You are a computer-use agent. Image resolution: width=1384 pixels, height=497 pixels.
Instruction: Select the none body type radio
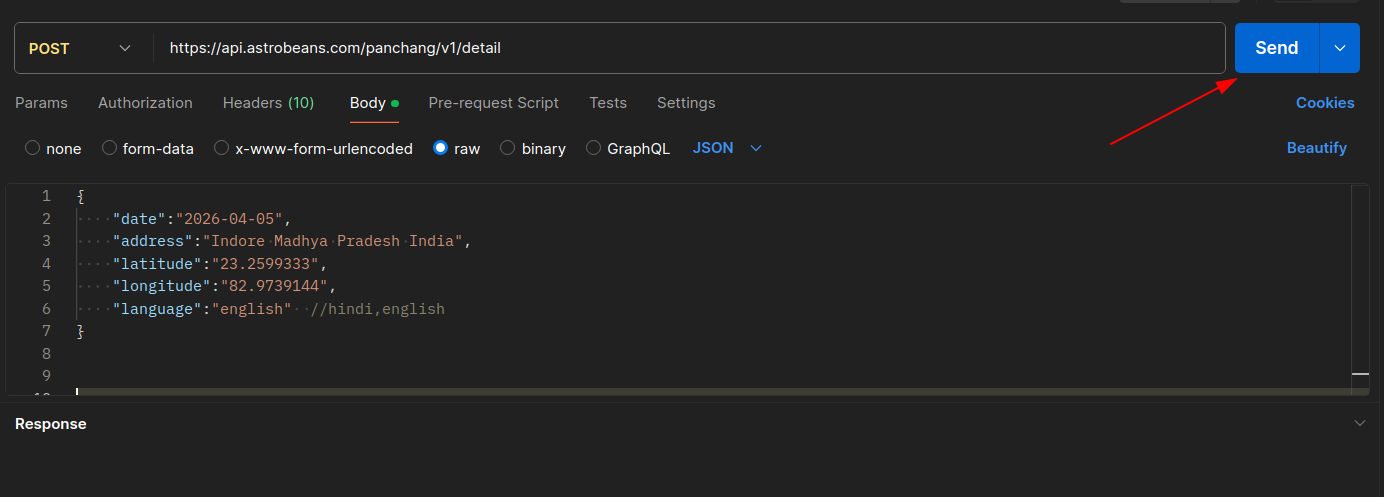coord(33,148)
